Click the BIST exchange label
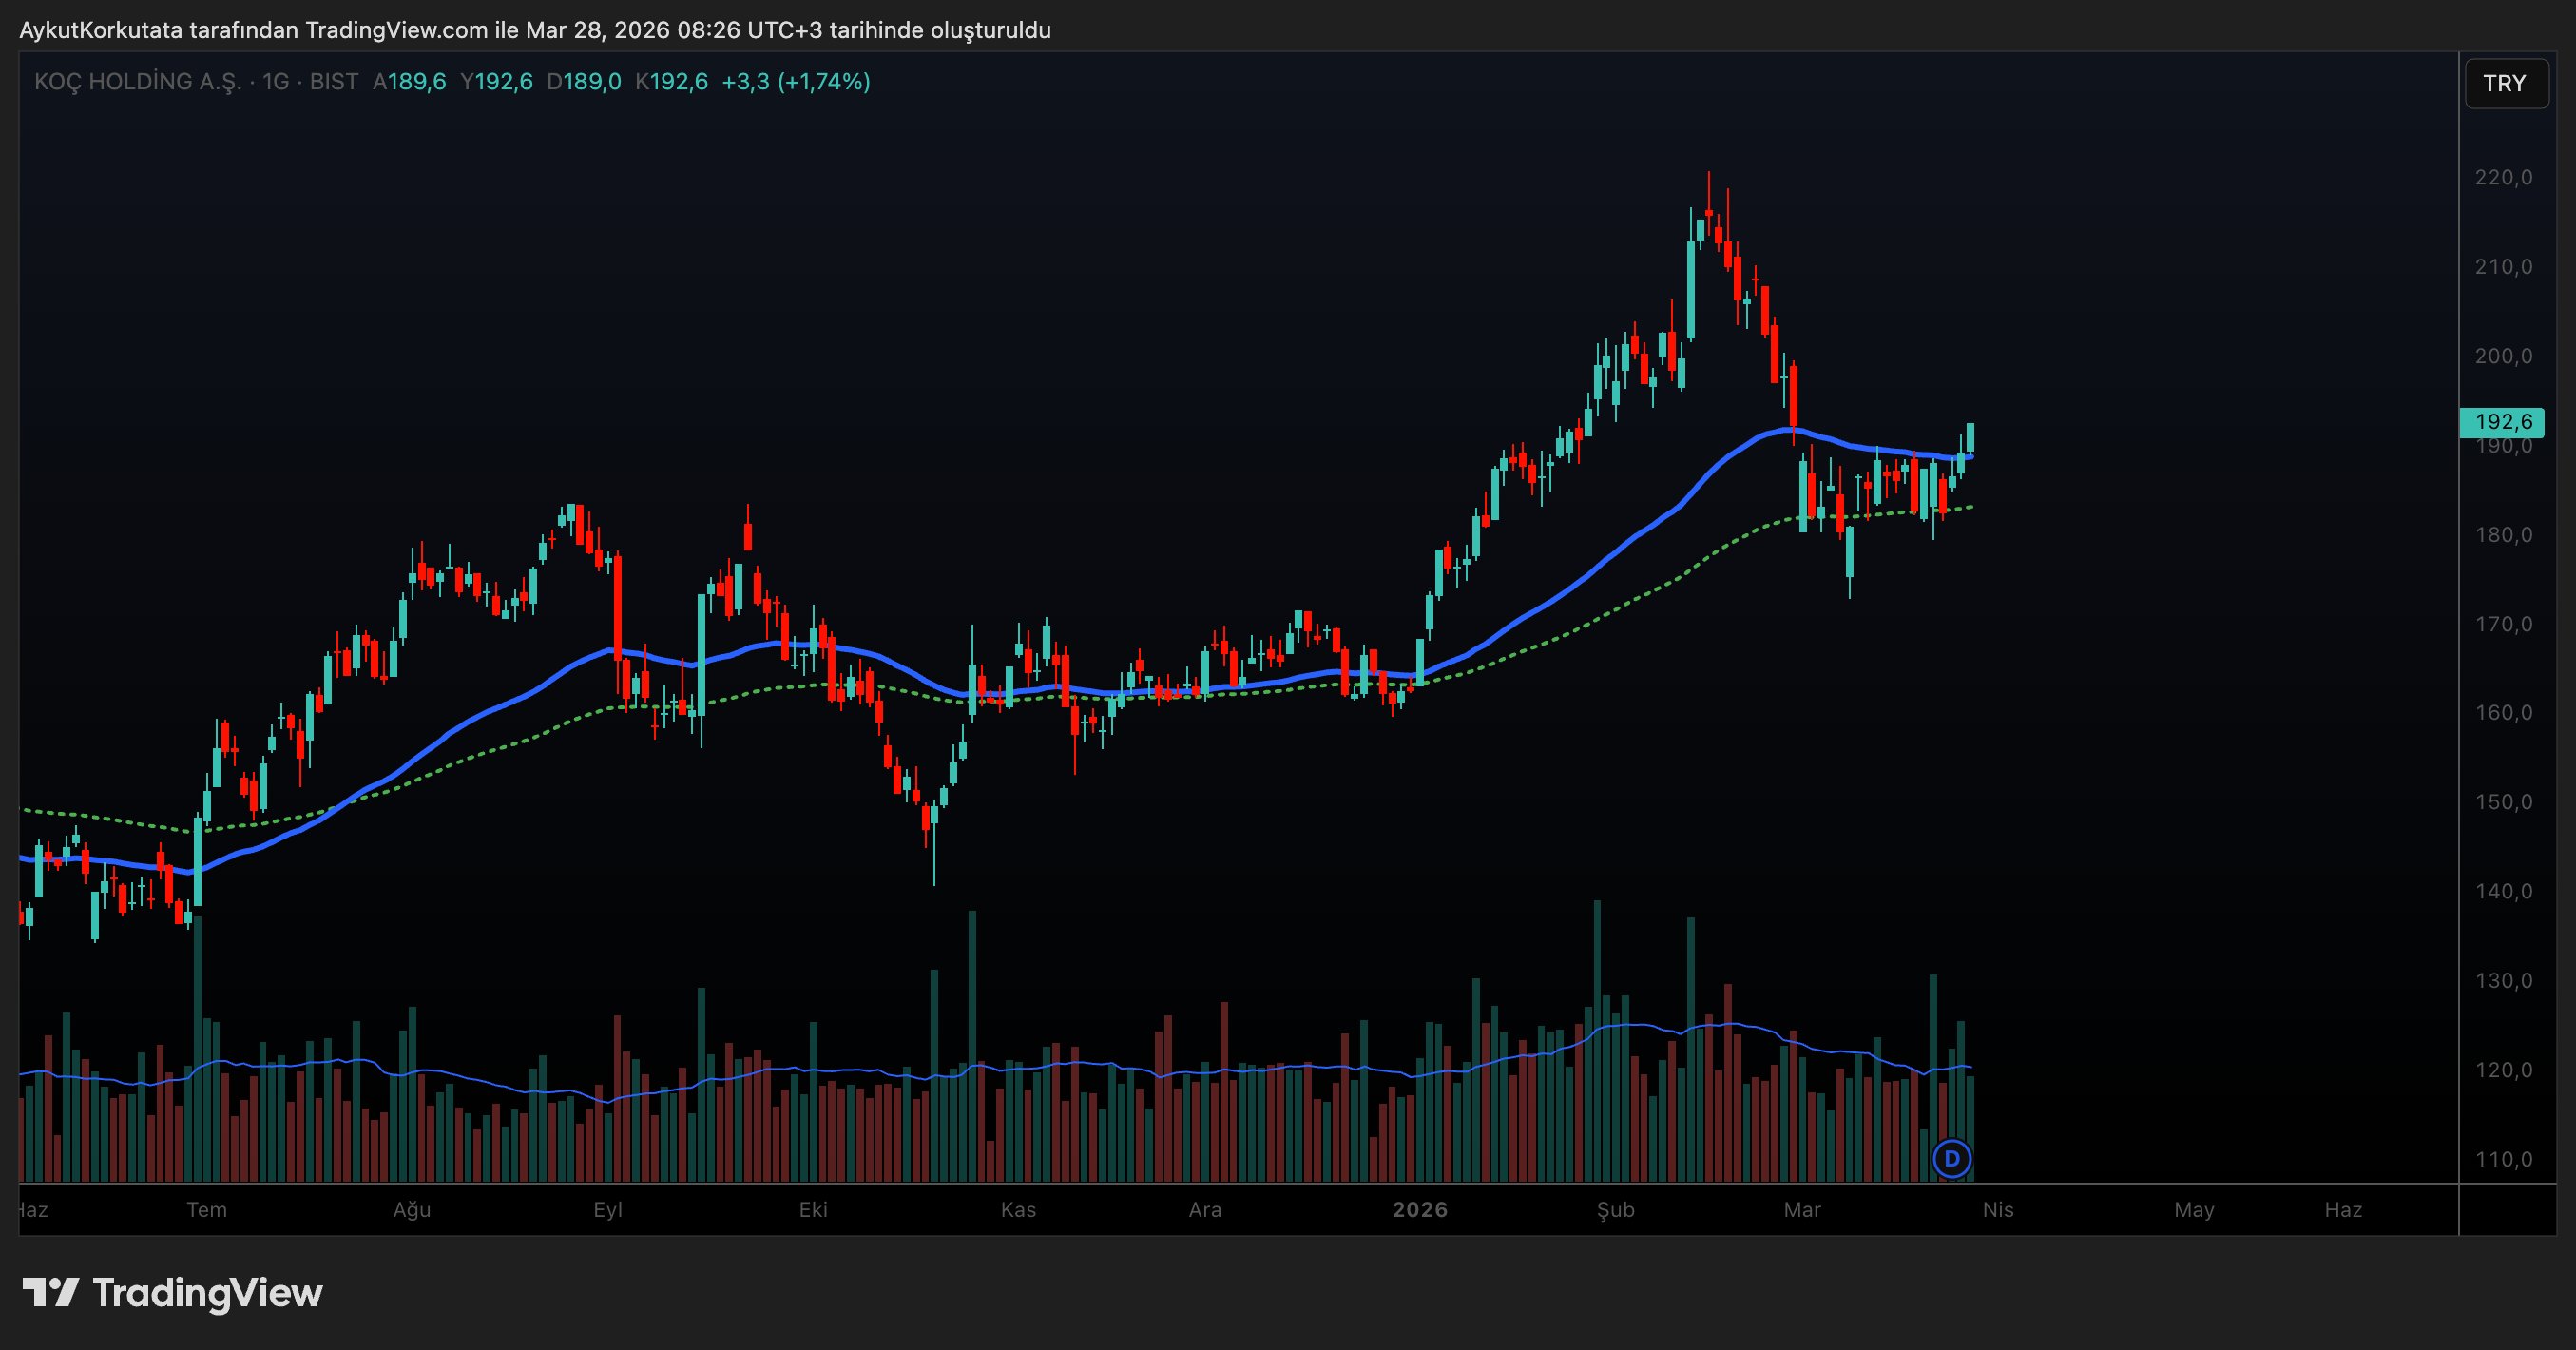 pos(334,82)
